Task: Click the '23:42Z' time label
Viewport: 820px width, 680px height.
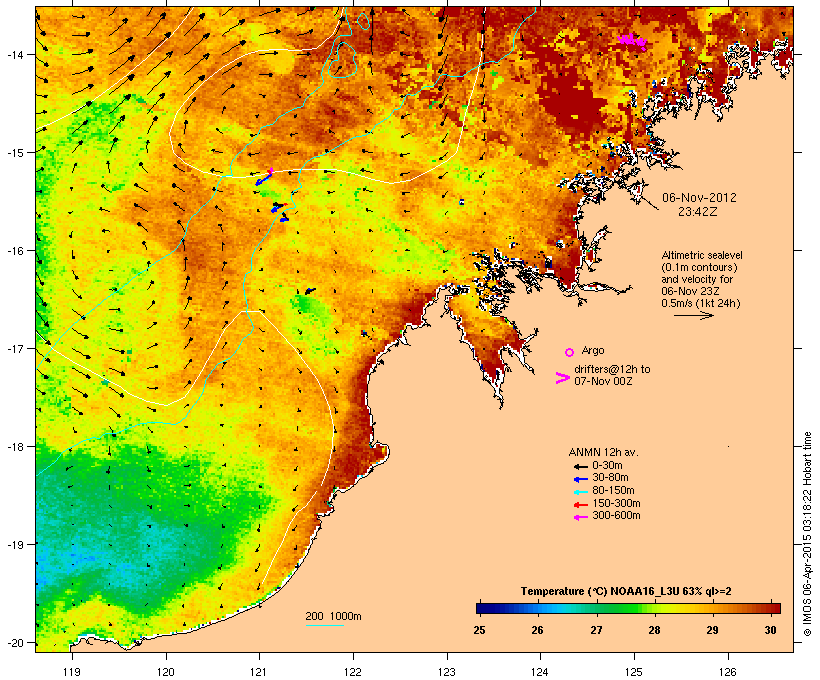Action: pos(698,212)
